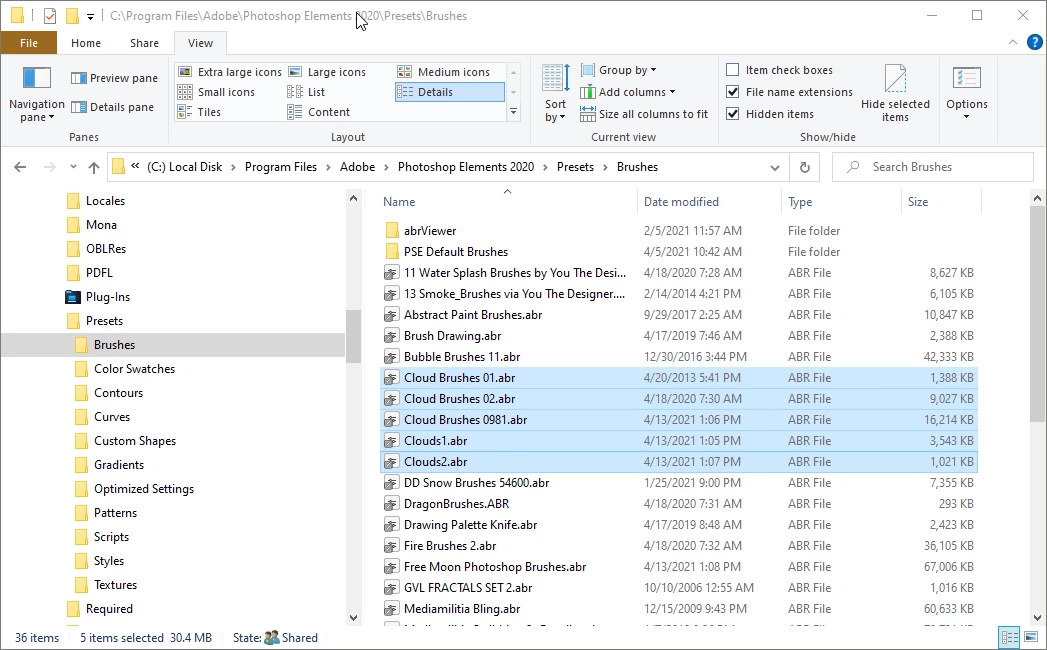Sort by Size column header
This screenshot has width=1047, height=650.
[941, 202]
